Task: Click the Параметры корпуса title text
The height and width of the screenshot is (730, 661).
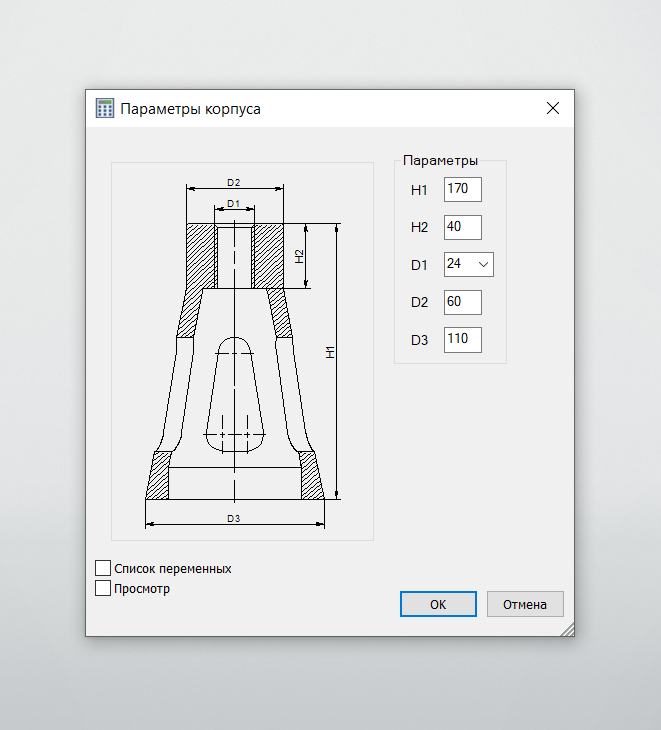Action: coord(190,109)
